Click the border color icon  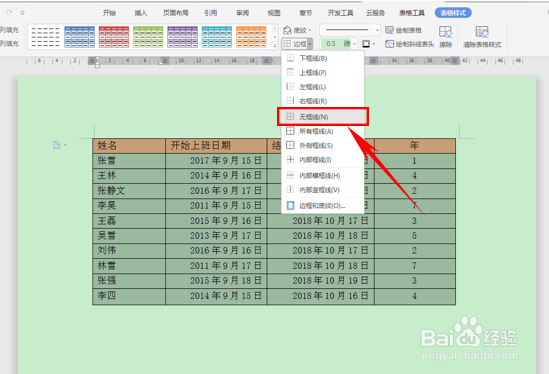coord(366,44)
